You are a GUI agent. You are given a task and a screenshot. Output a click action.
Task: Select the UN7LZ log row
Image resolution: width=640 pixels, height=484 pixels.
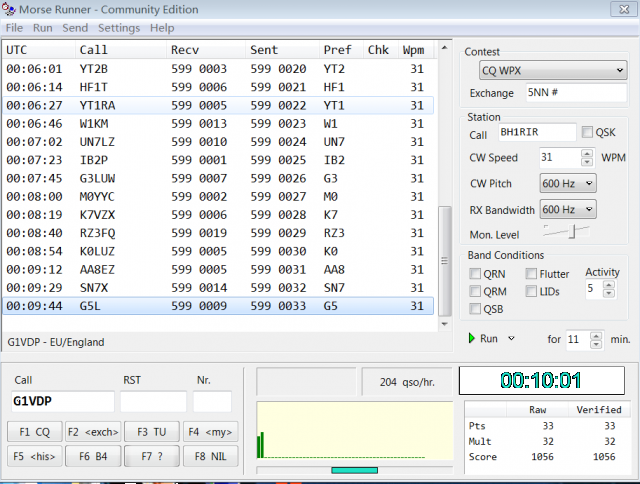coord(218,142)
